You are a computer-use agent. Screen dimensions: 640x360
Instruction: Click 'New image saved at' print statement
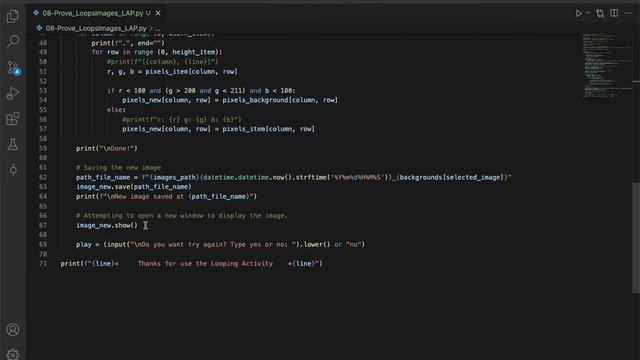166,196
